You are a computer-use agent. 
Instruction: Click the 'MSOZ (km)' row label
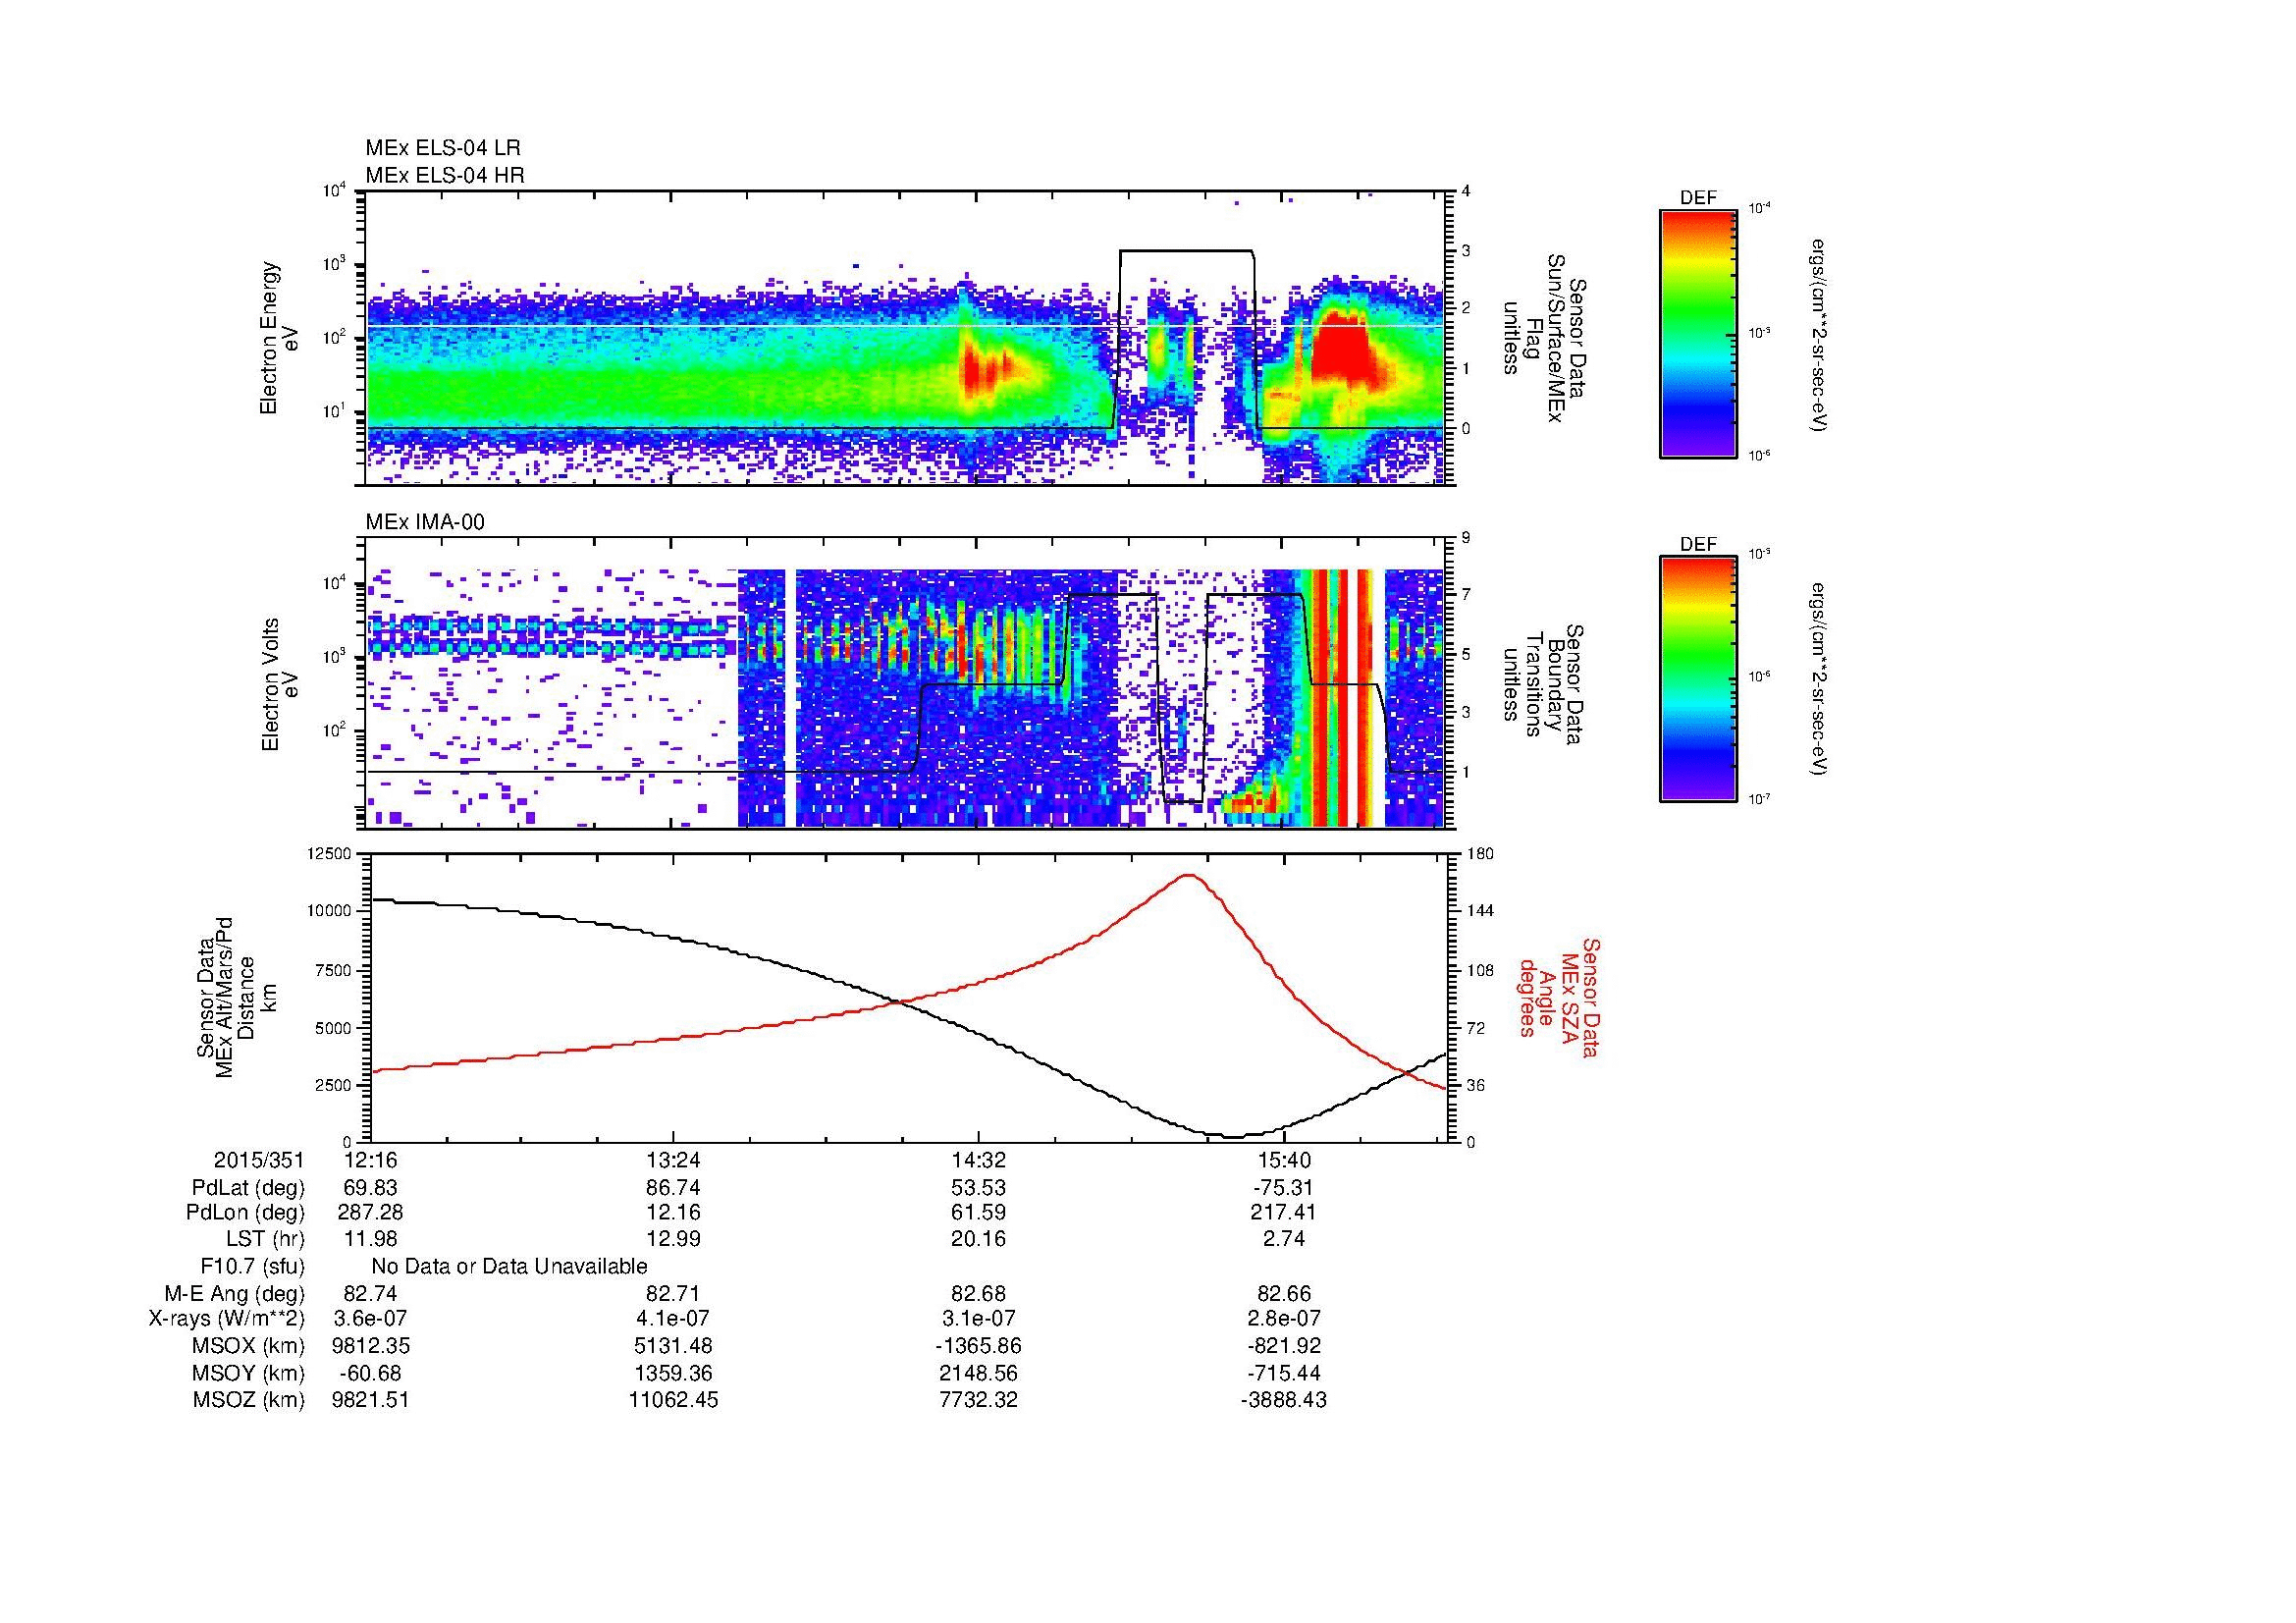tap(248, 1400)
